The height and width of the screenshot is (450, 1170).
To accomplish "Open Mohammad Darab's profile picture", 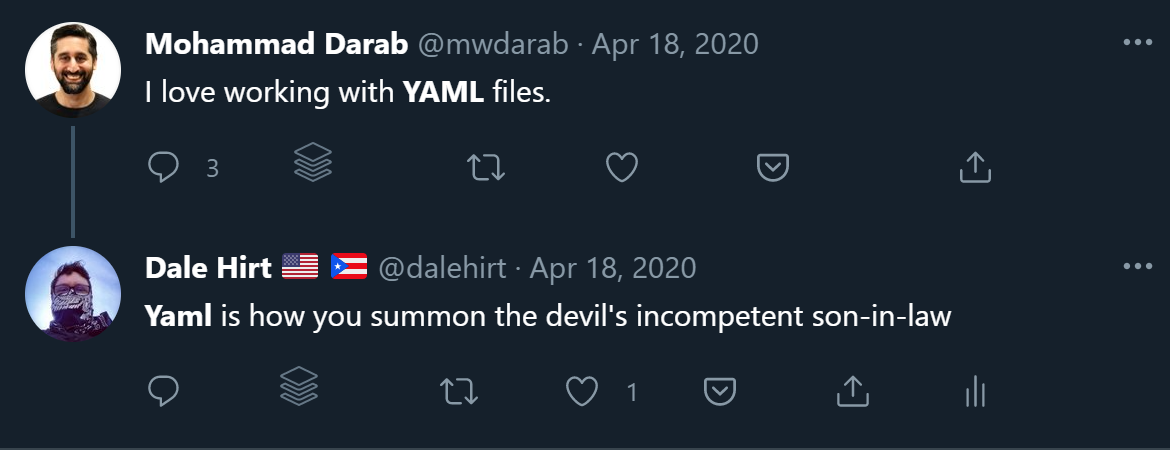I will [x=73, y=70].
